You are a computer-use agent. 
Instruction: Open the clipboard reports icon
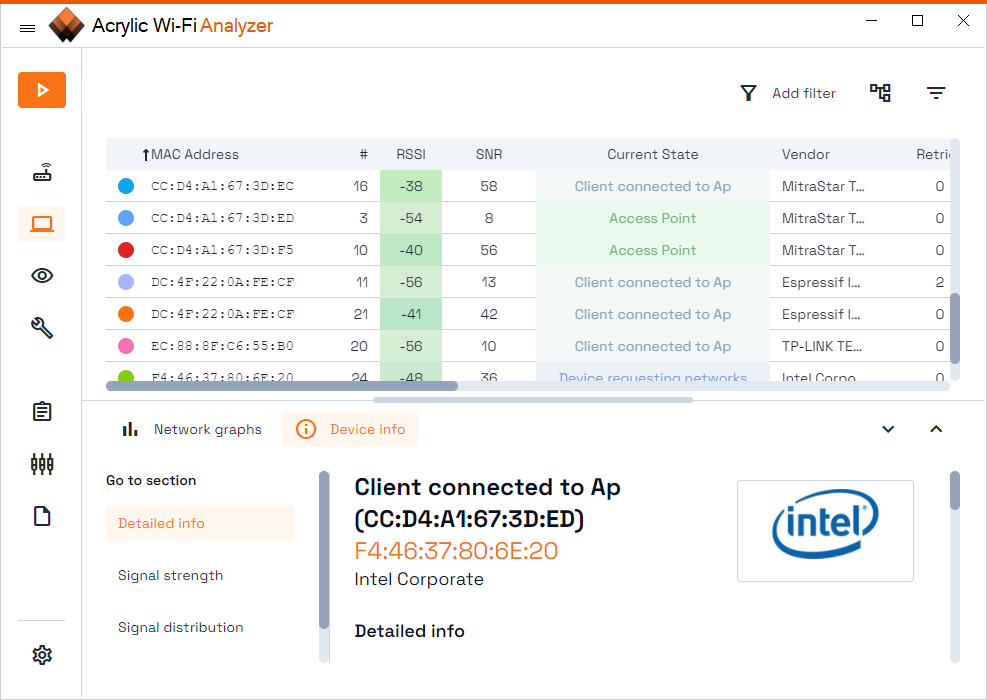[42, 412]
